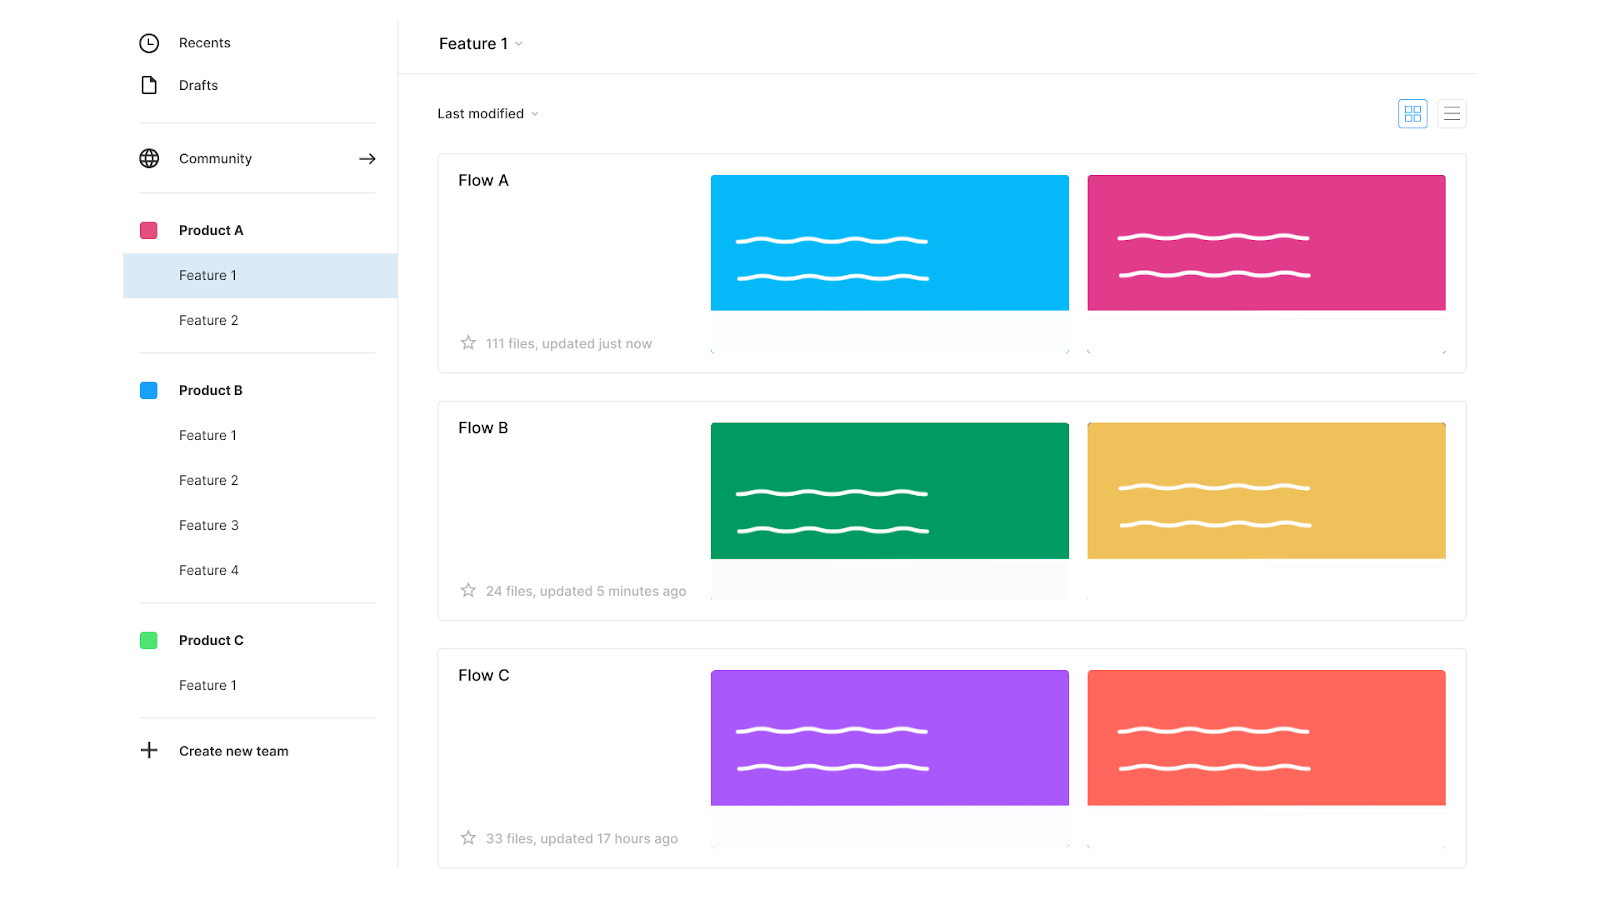The image size is (1600, 900).
Task: Click the Product A pink color swatch
Action: click(149, 230)
